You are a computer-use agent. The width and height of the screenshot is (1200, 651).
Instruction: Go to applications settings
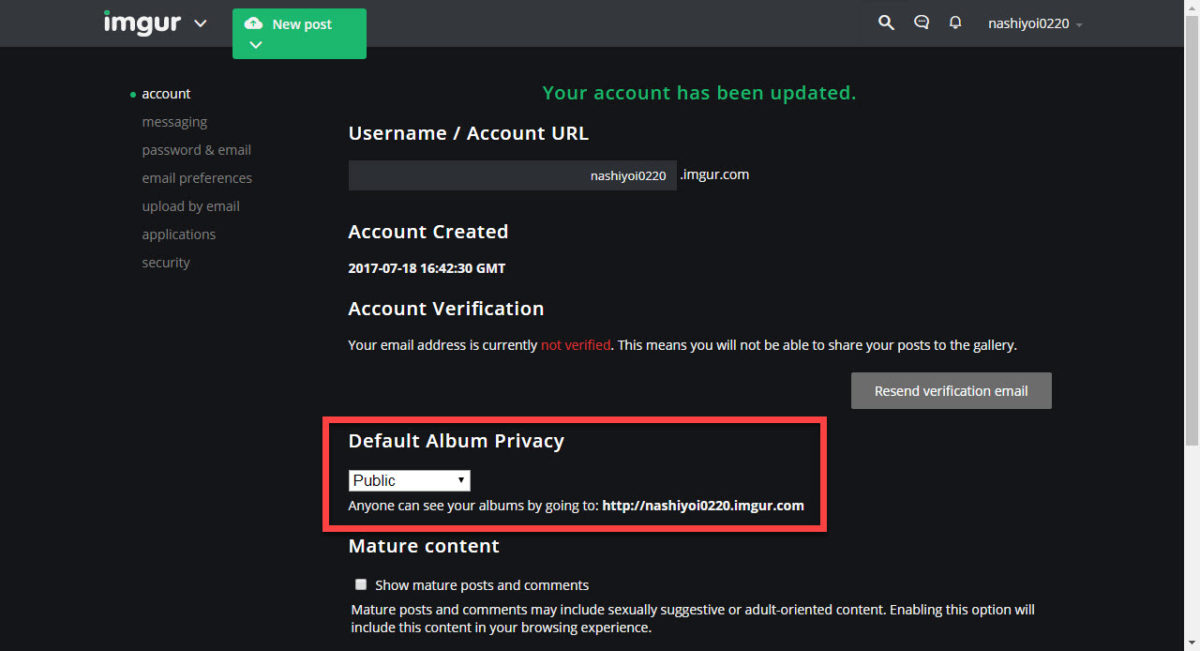[x=178, y=234]
